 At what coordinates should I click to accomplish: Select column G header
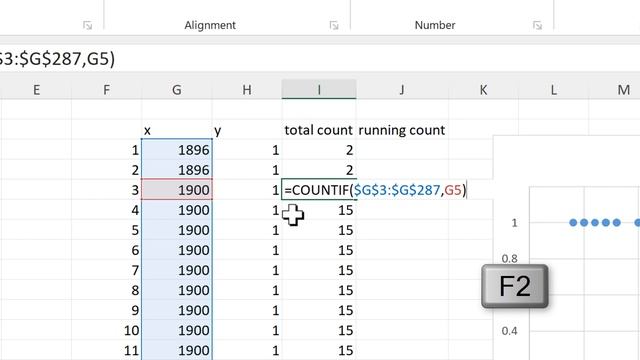[177, 89]
